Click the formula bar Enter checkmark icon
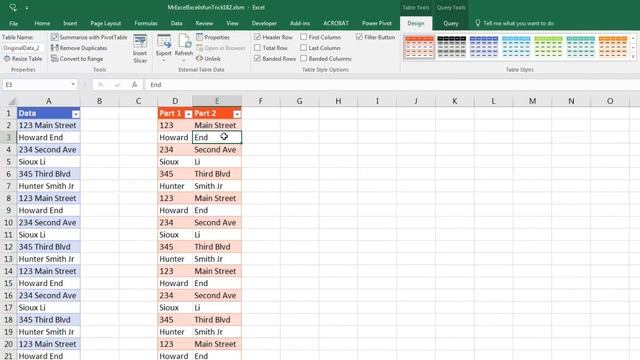 [x=118, y=84]
